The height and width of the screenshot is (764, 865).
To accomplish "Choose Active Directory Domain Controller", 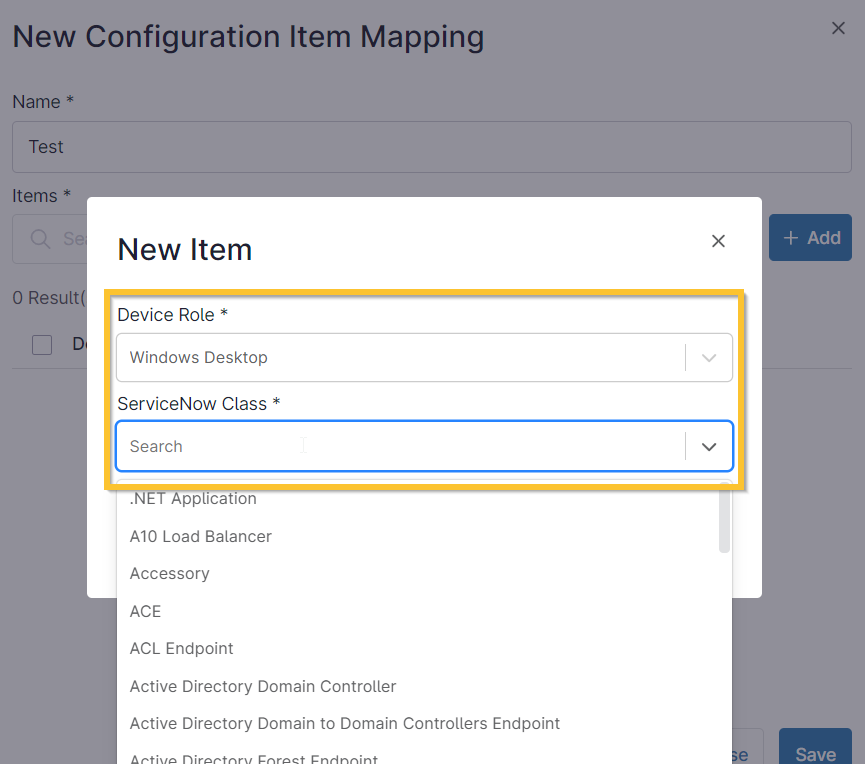I will 263,687.
